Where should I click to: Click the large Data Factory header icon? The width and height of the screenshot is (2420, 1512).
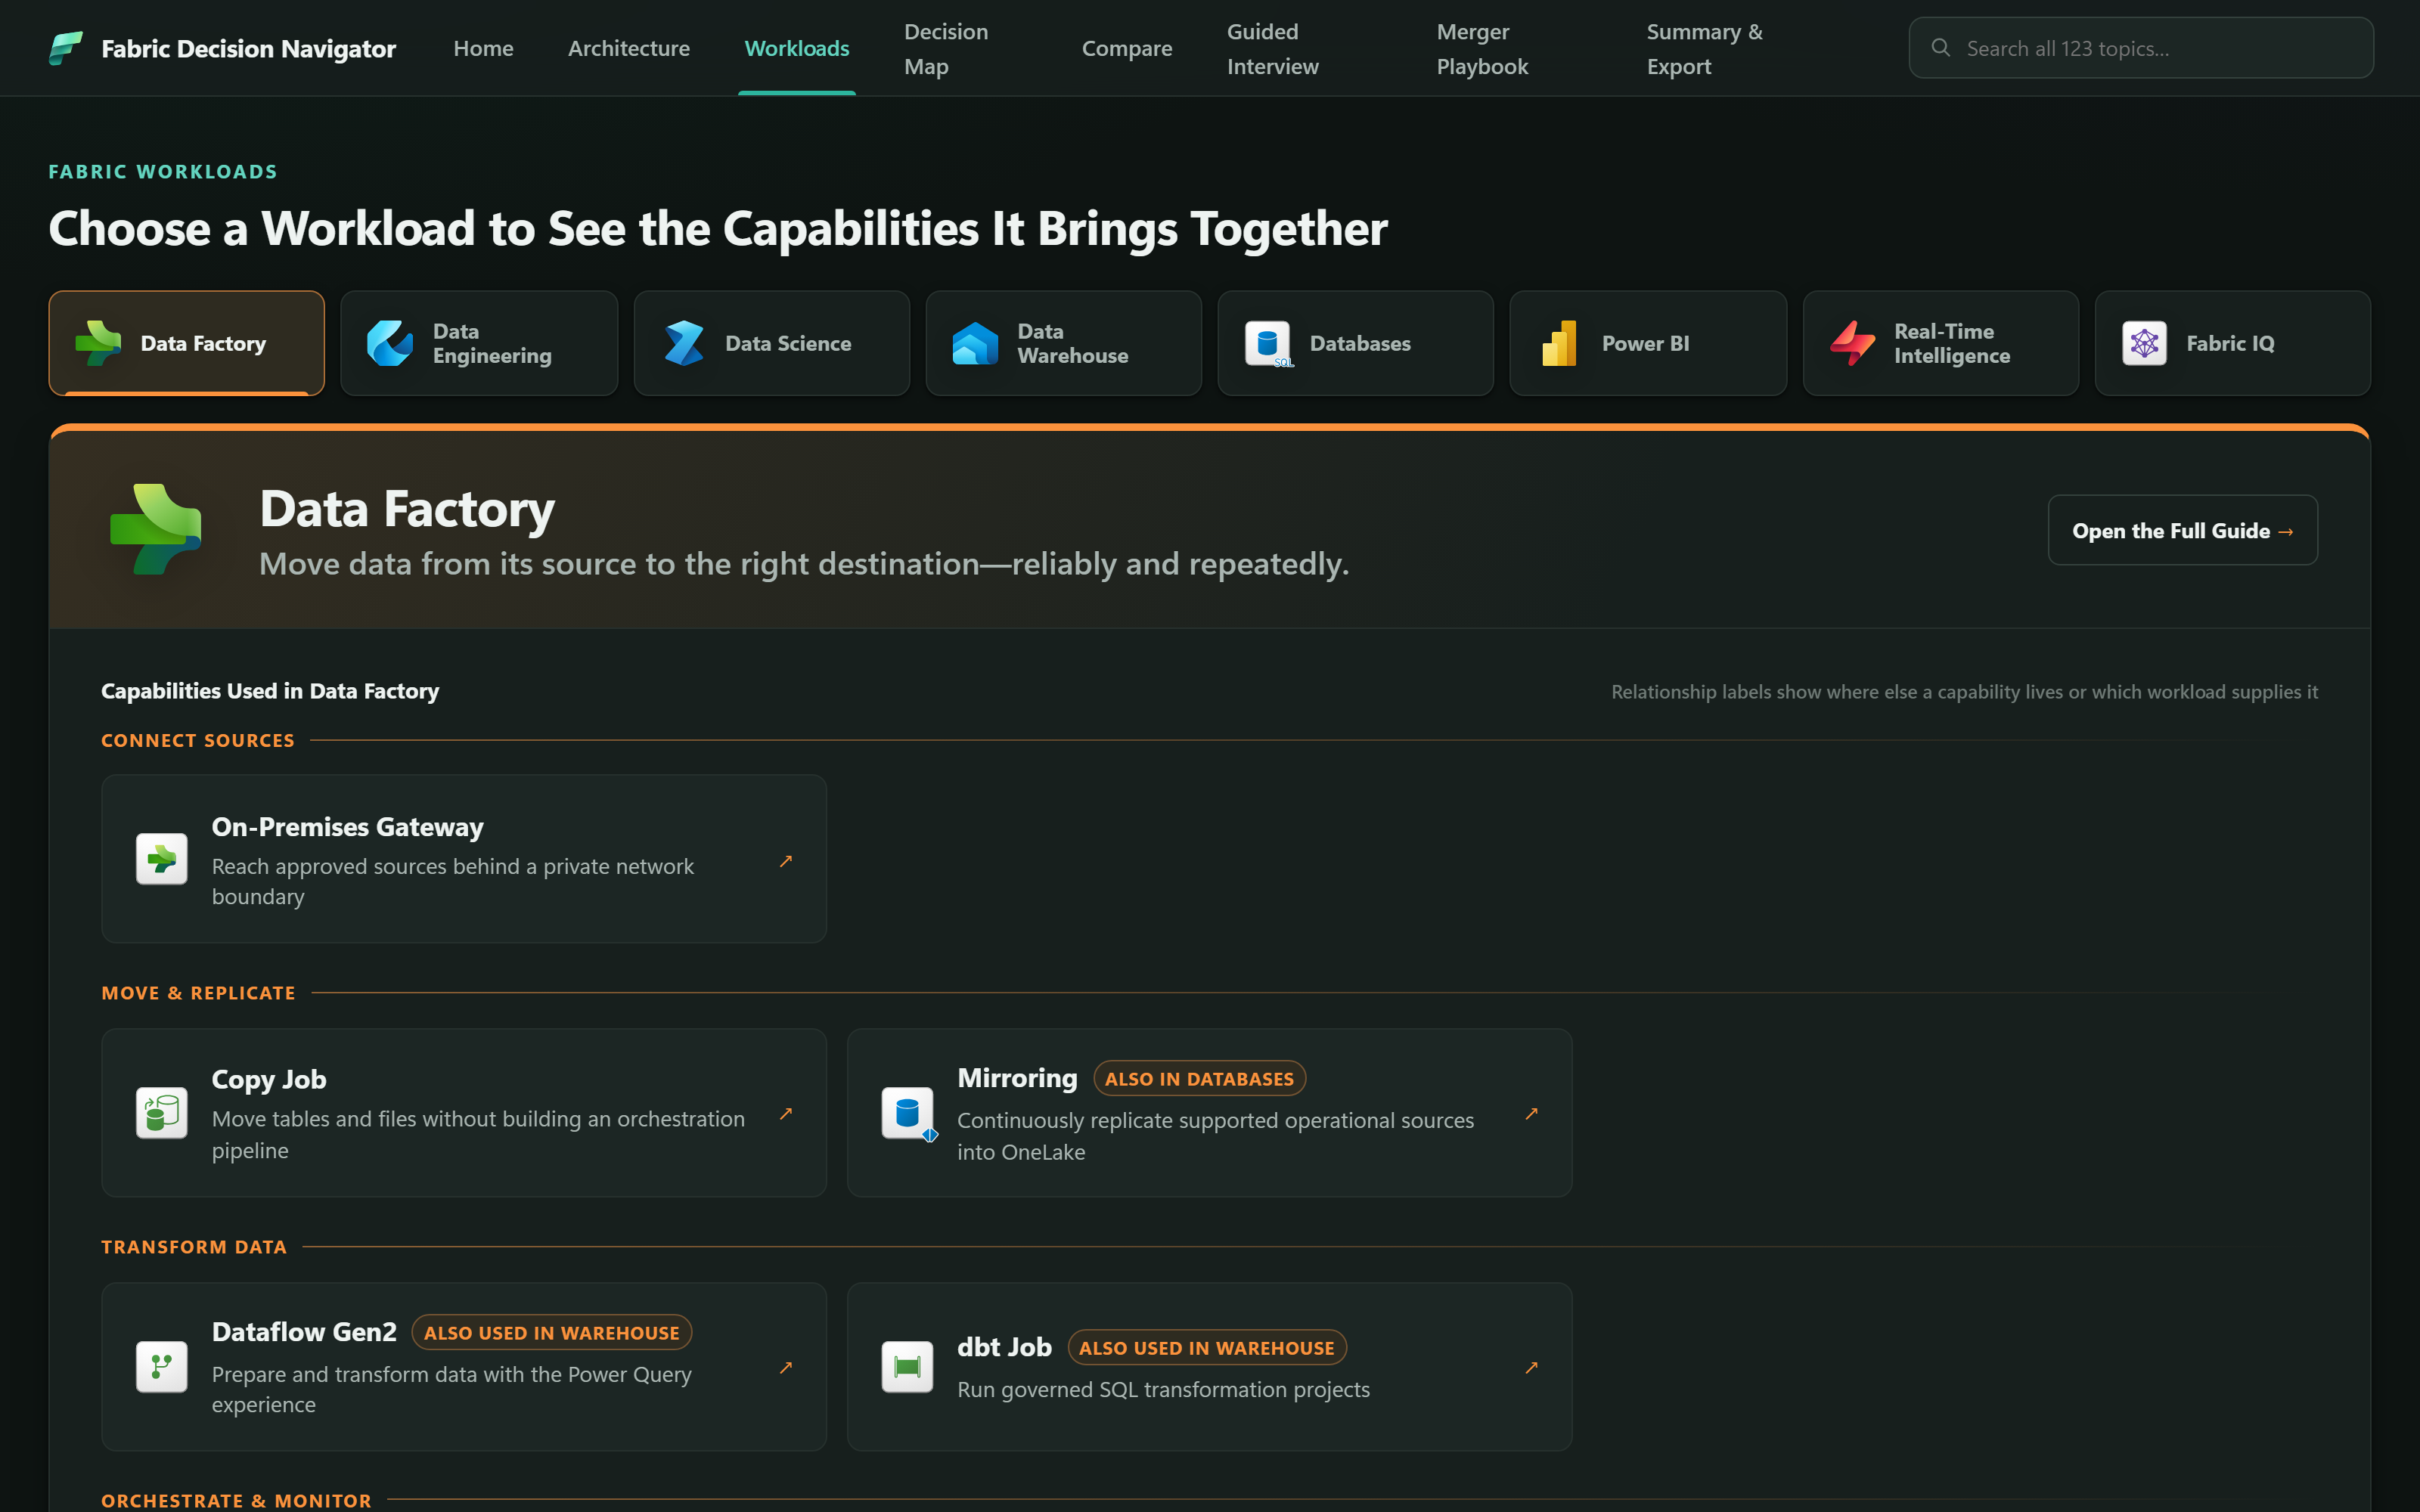(x=156, y=529)
